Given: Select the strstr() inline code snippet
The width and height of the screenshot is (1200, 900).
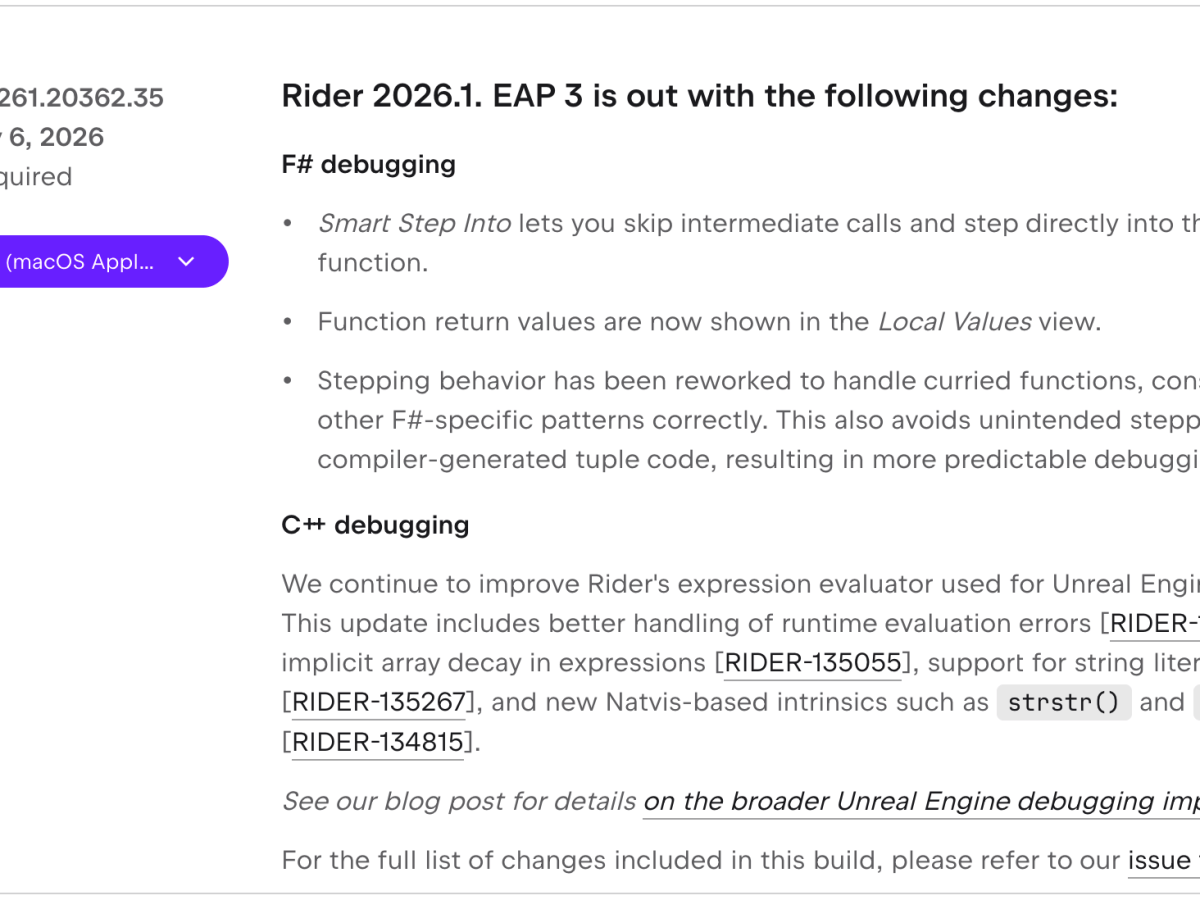Looking at the screenshot, I should pyautogui.click(x=1064, y=702).
